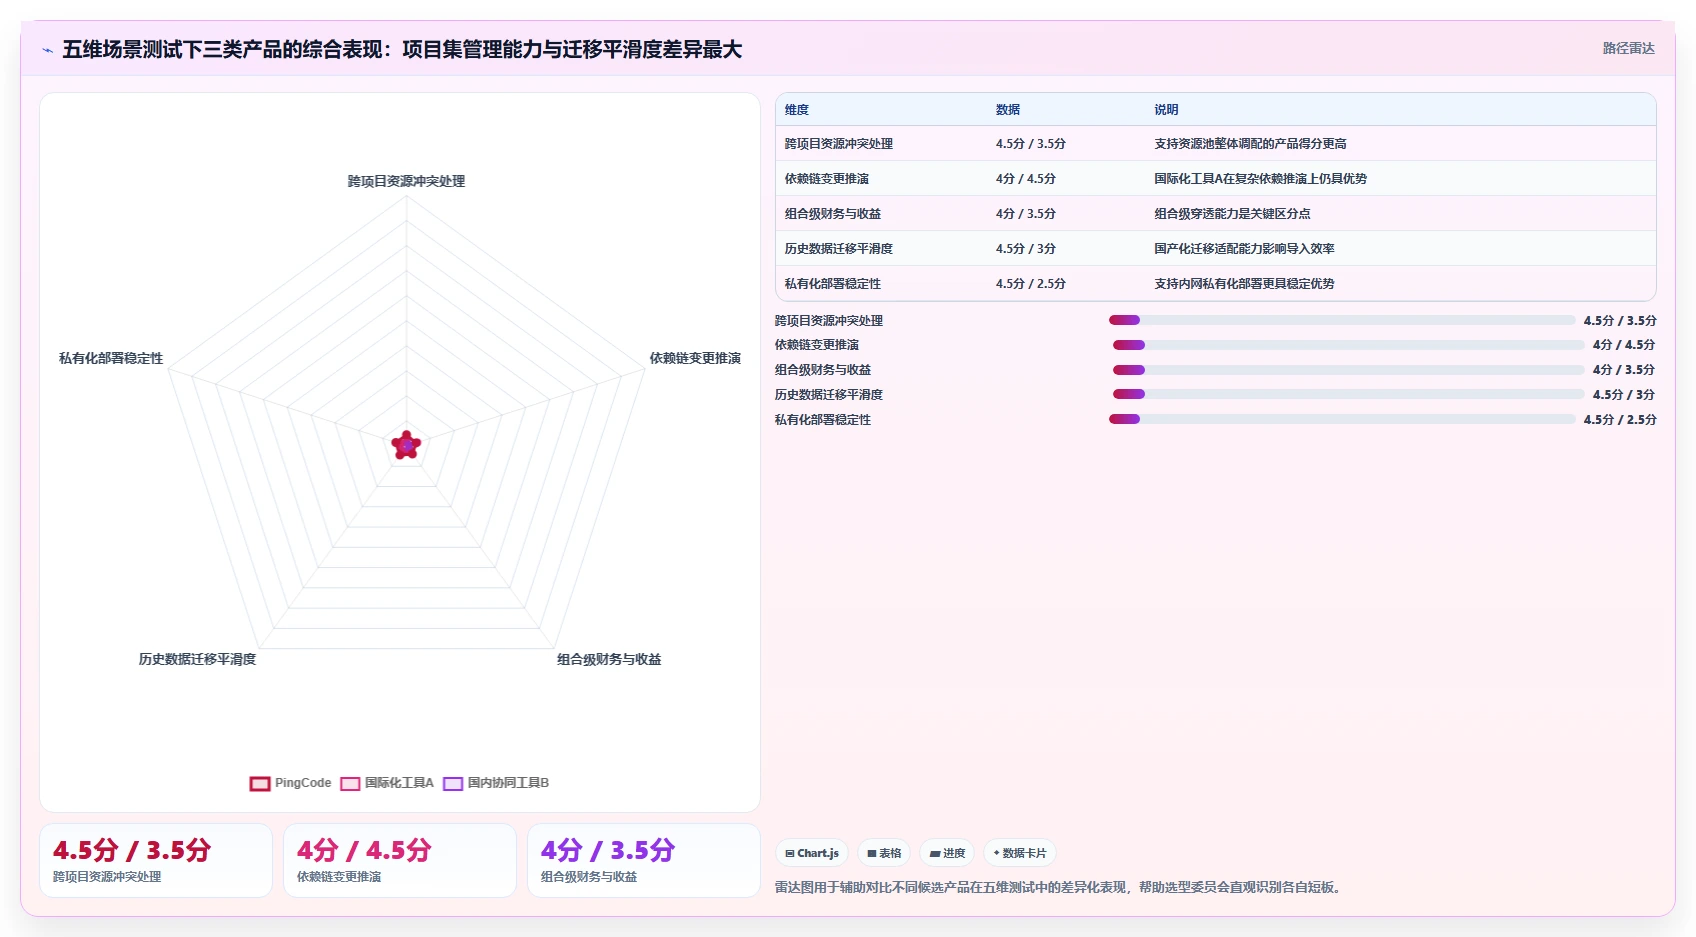This screenshot has height=937, width=1696.
Task: Click note 国际化工具A在复杂依赖推演上仍具优势
Action: (x=1260, y=179)
